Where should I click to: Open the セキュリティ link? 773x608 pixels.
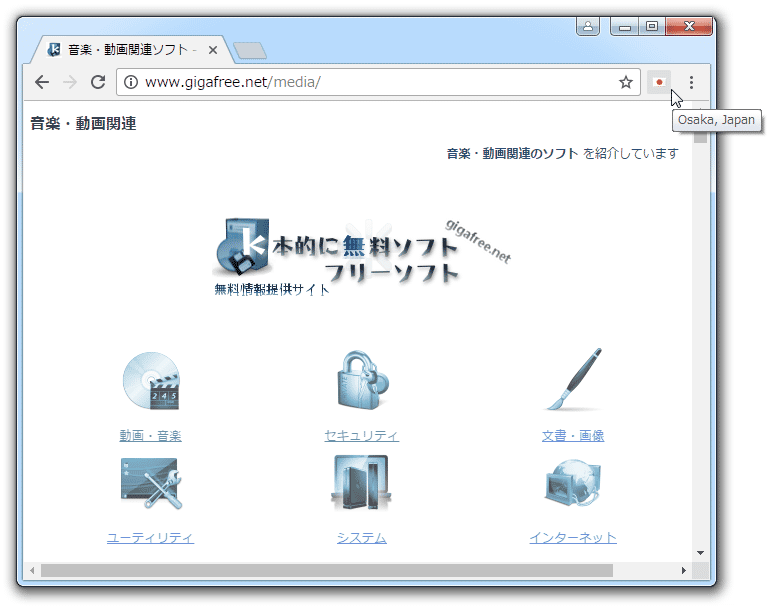pyautogui.click(x=361, y=436)
